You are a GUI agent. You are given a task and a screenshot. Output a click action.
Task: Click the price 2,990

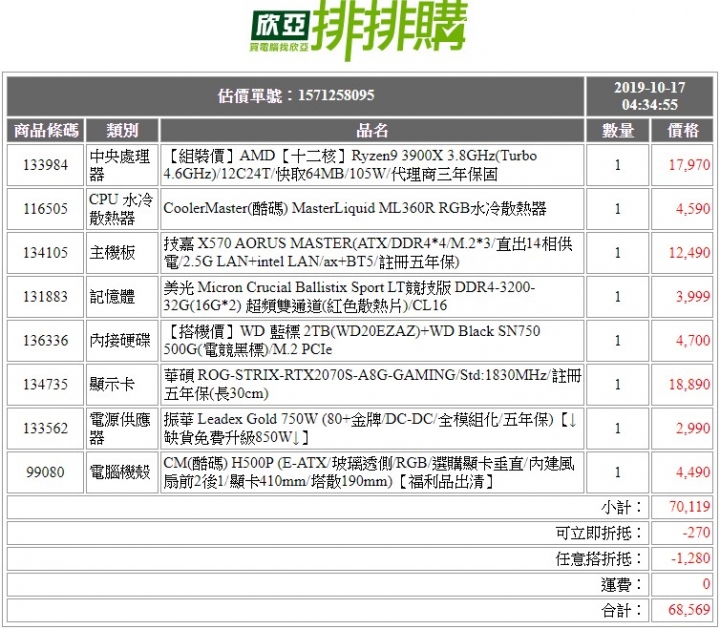[692, 428]
